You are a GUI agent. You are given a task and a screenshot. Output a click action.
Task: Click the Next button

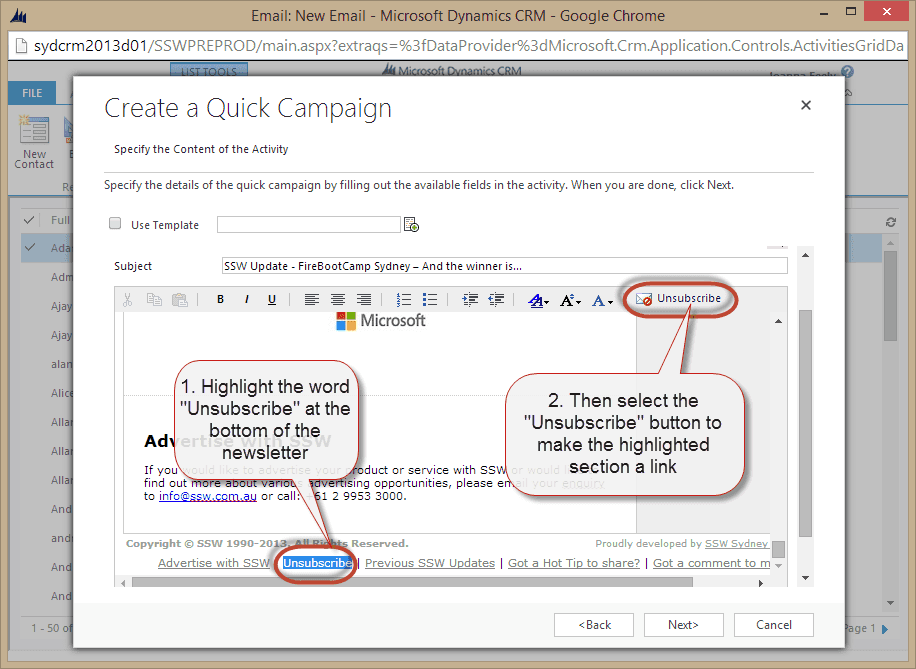[683, 624]
